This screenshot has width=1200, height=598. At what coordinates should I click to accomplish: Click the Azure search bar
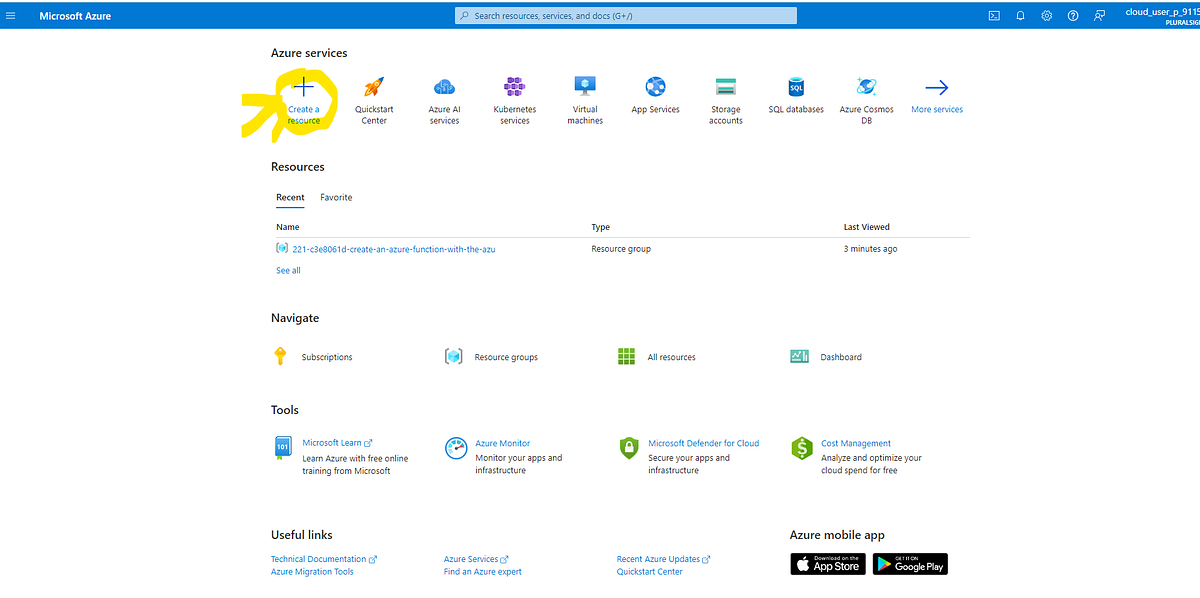click(625, 15)
